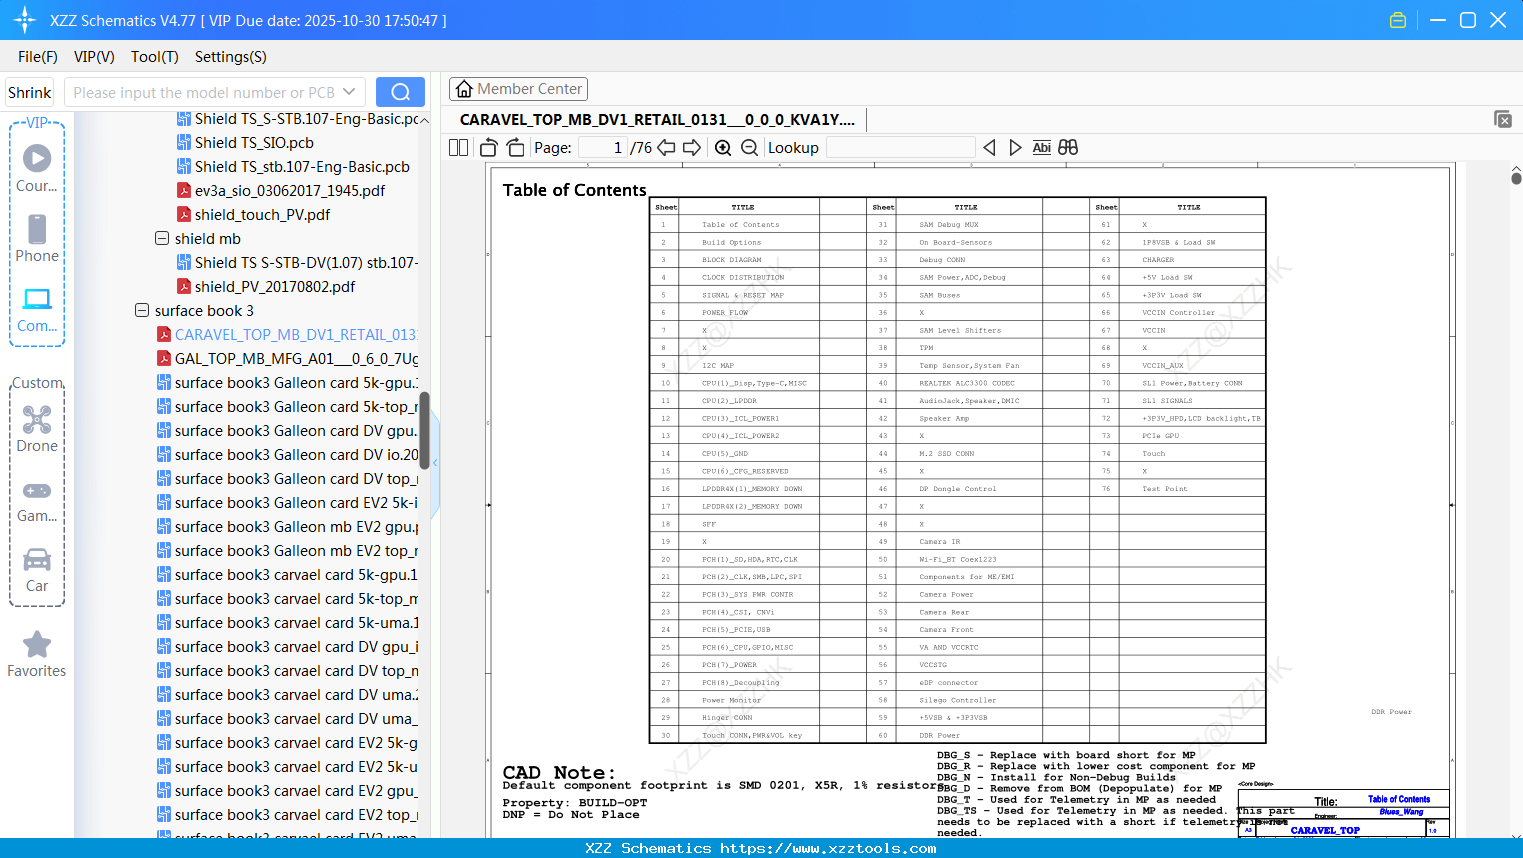The width and height of the screenshot is (1523, 858).
Task: Click the document viewer vertical scrollbar thumb
Action: tap(1516, 177)
